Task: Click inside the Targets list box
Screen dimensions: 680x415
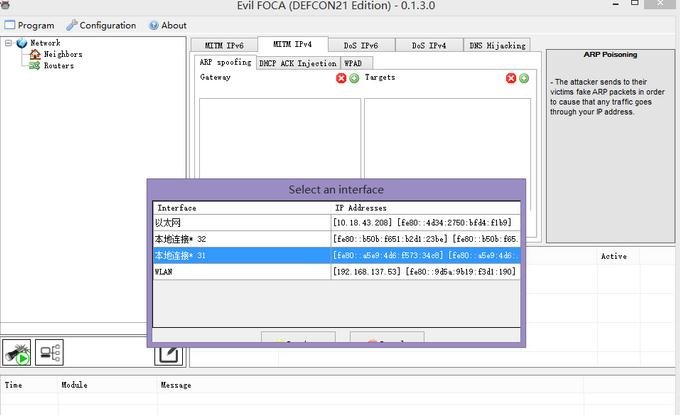Action: [447, 138]
